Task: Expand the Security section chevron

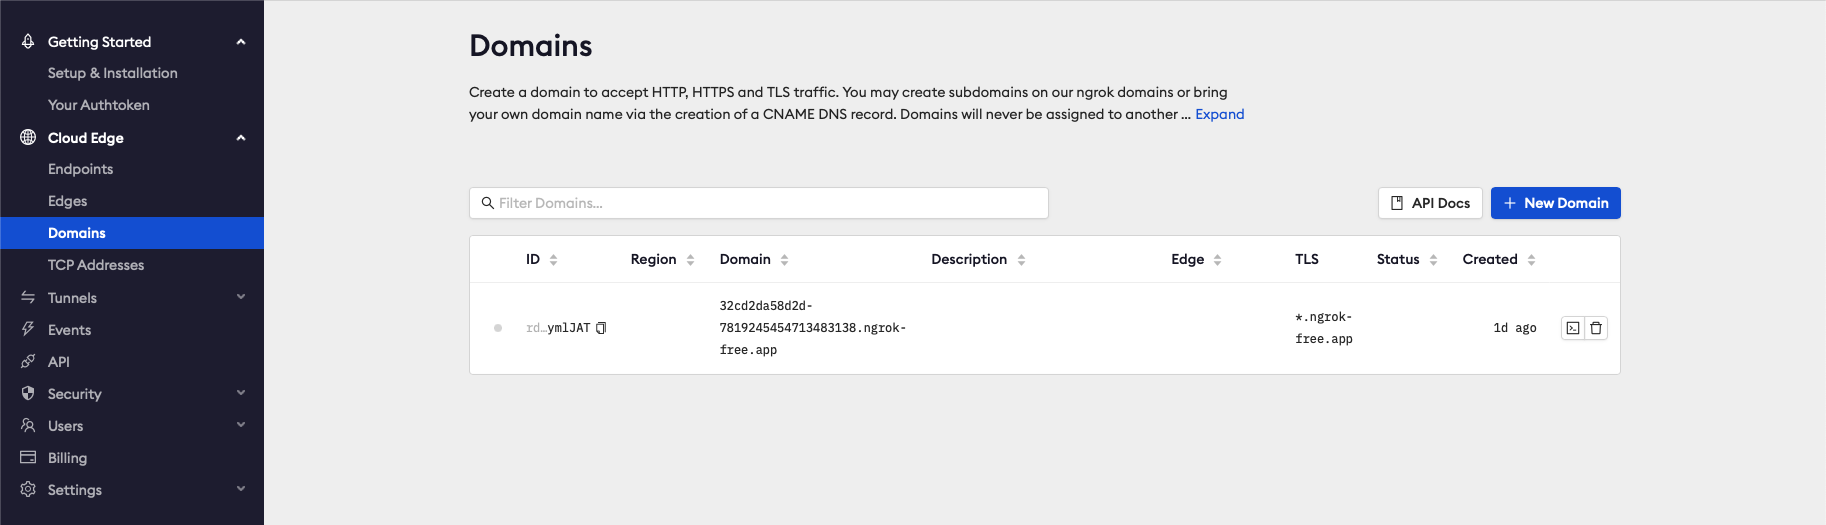Action: [241, 393]
